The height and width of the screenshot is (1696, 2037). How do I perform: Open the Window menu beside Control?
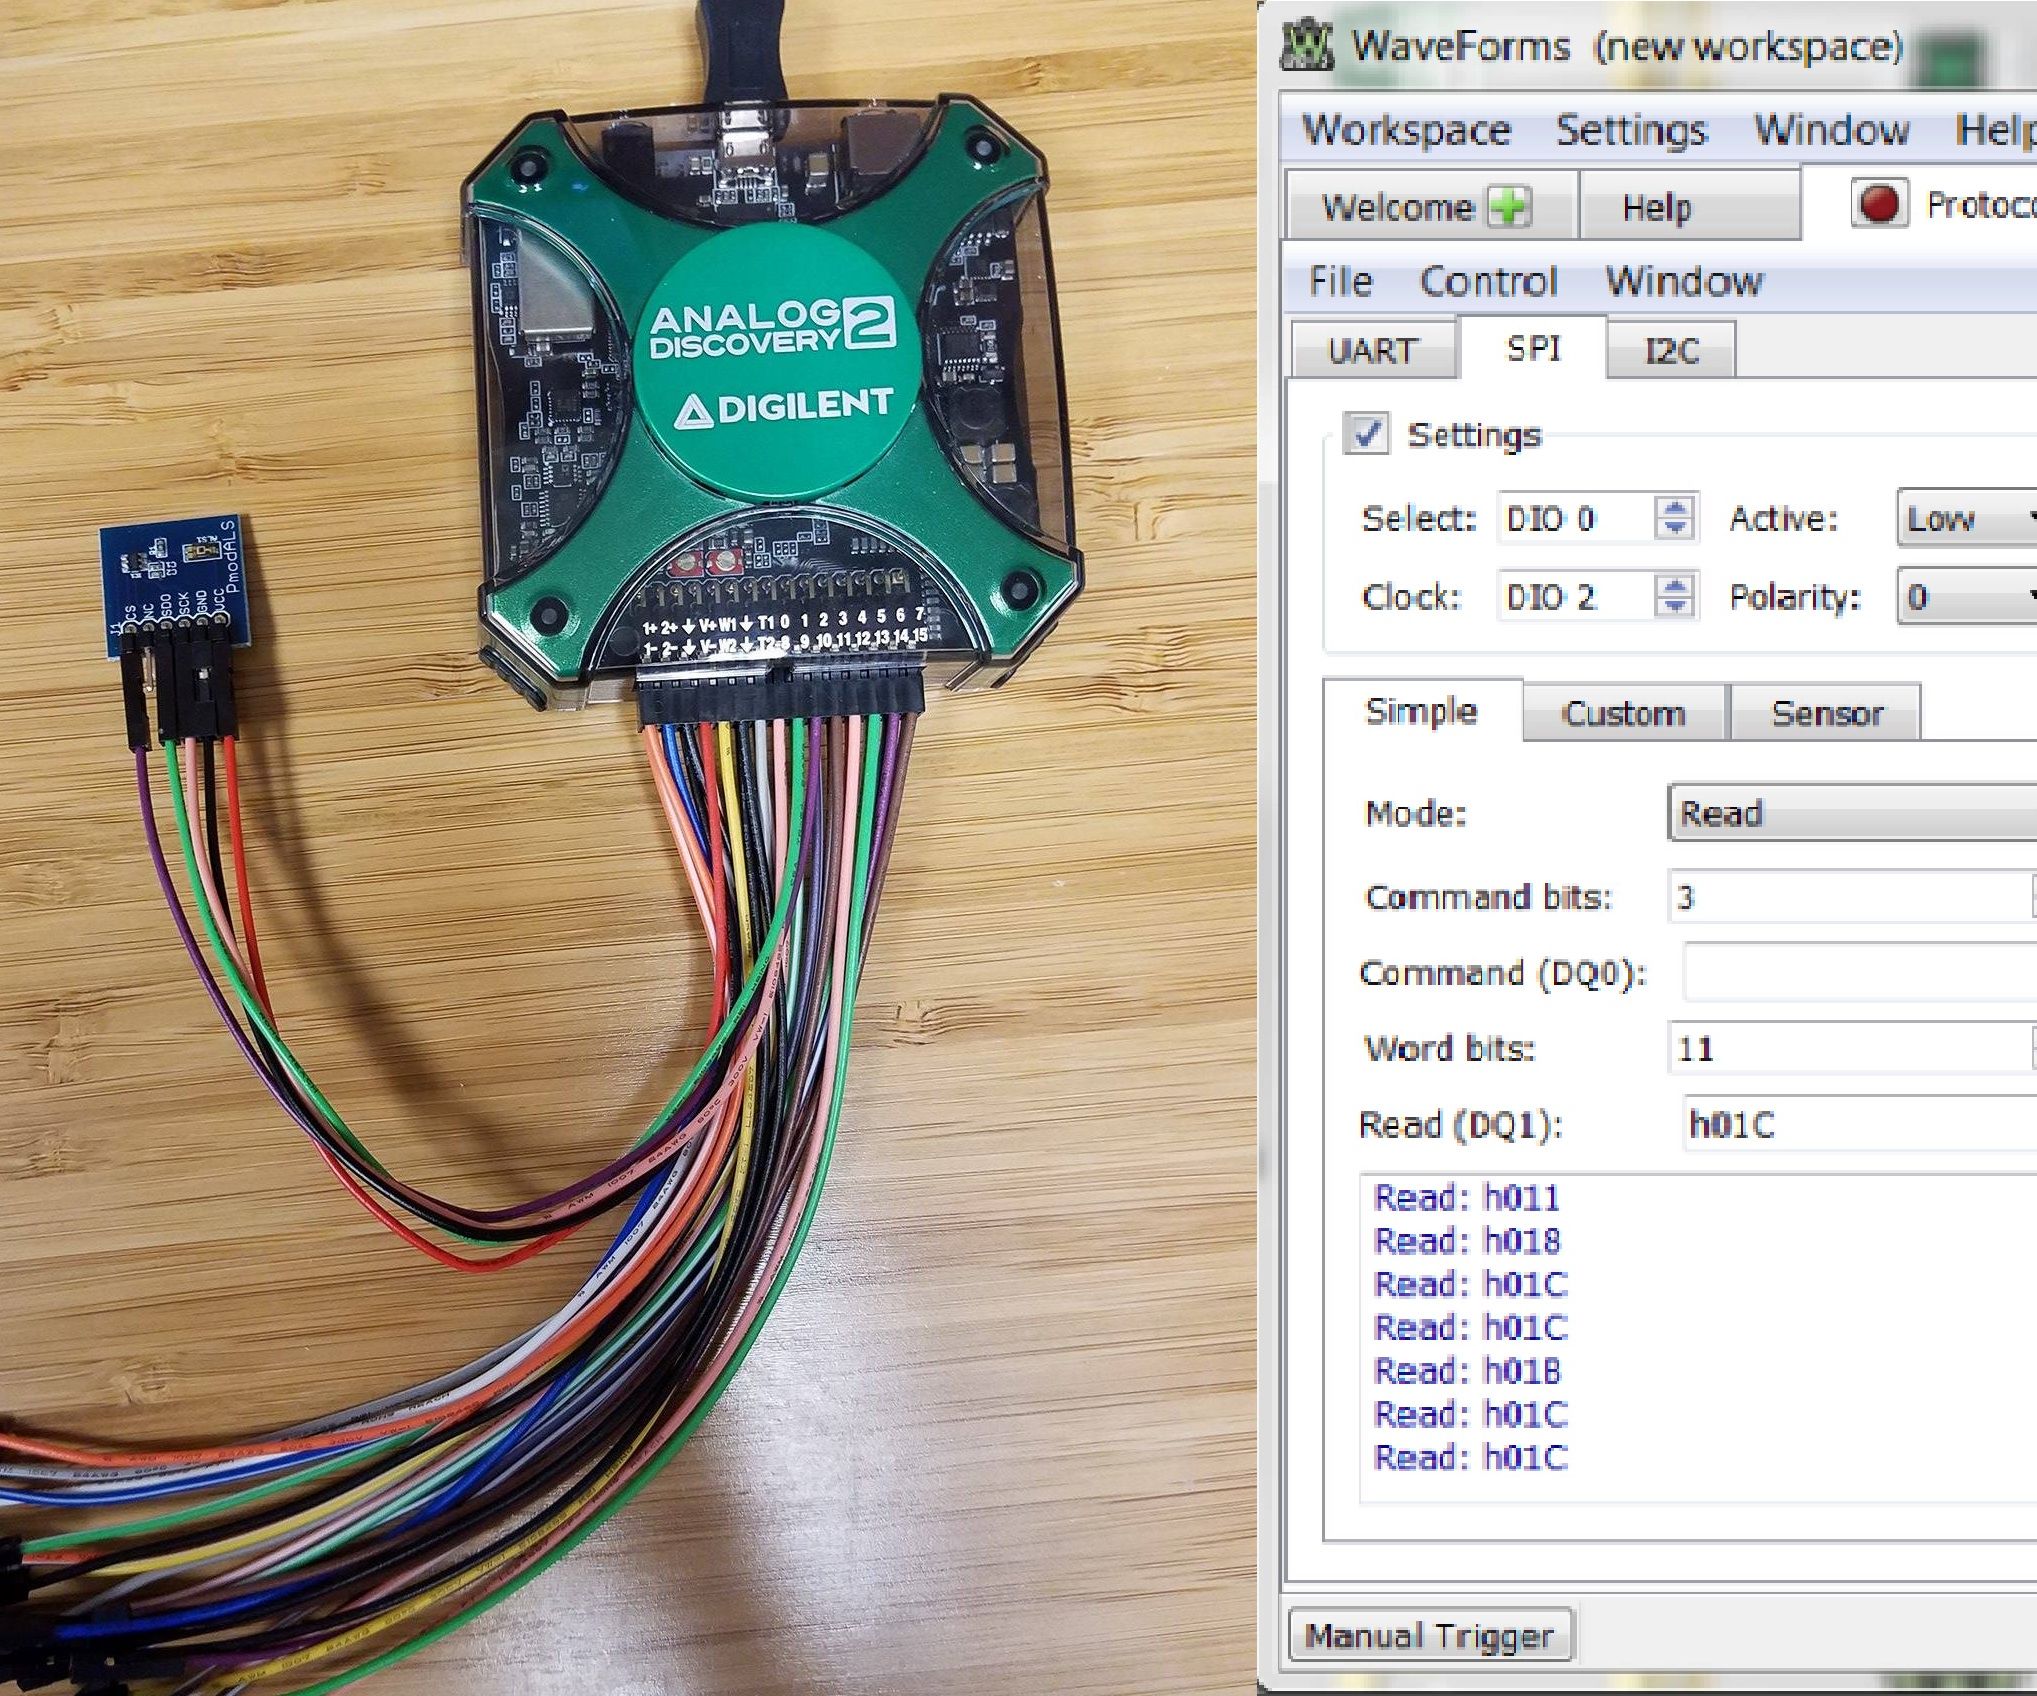1684,281
